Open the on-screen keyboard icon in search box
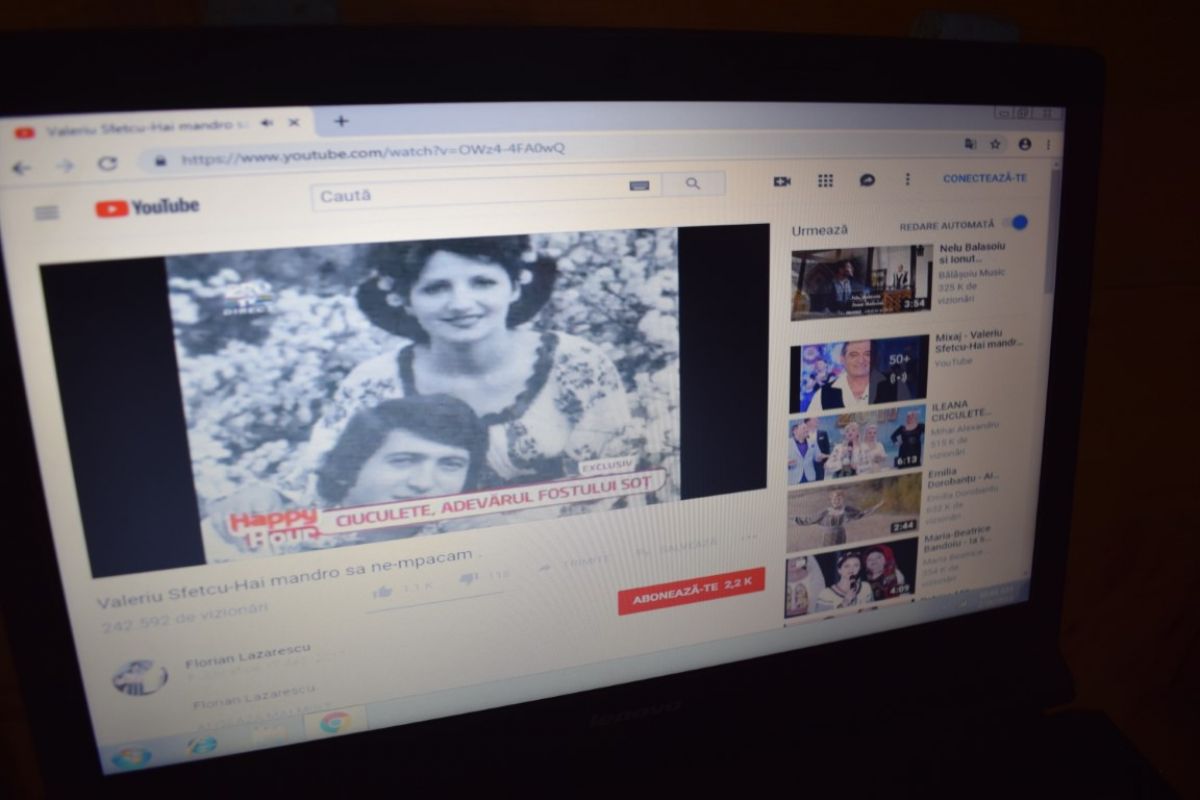1200x800 pixels. [x=640, y=185]
